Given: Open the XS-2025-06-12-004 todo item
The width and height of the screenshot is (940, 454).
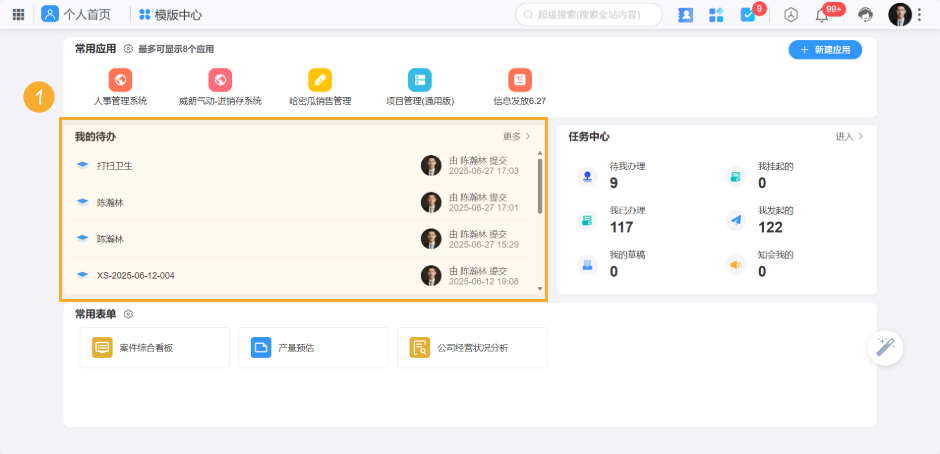Looking at the screenshot, I should [302, 275].
